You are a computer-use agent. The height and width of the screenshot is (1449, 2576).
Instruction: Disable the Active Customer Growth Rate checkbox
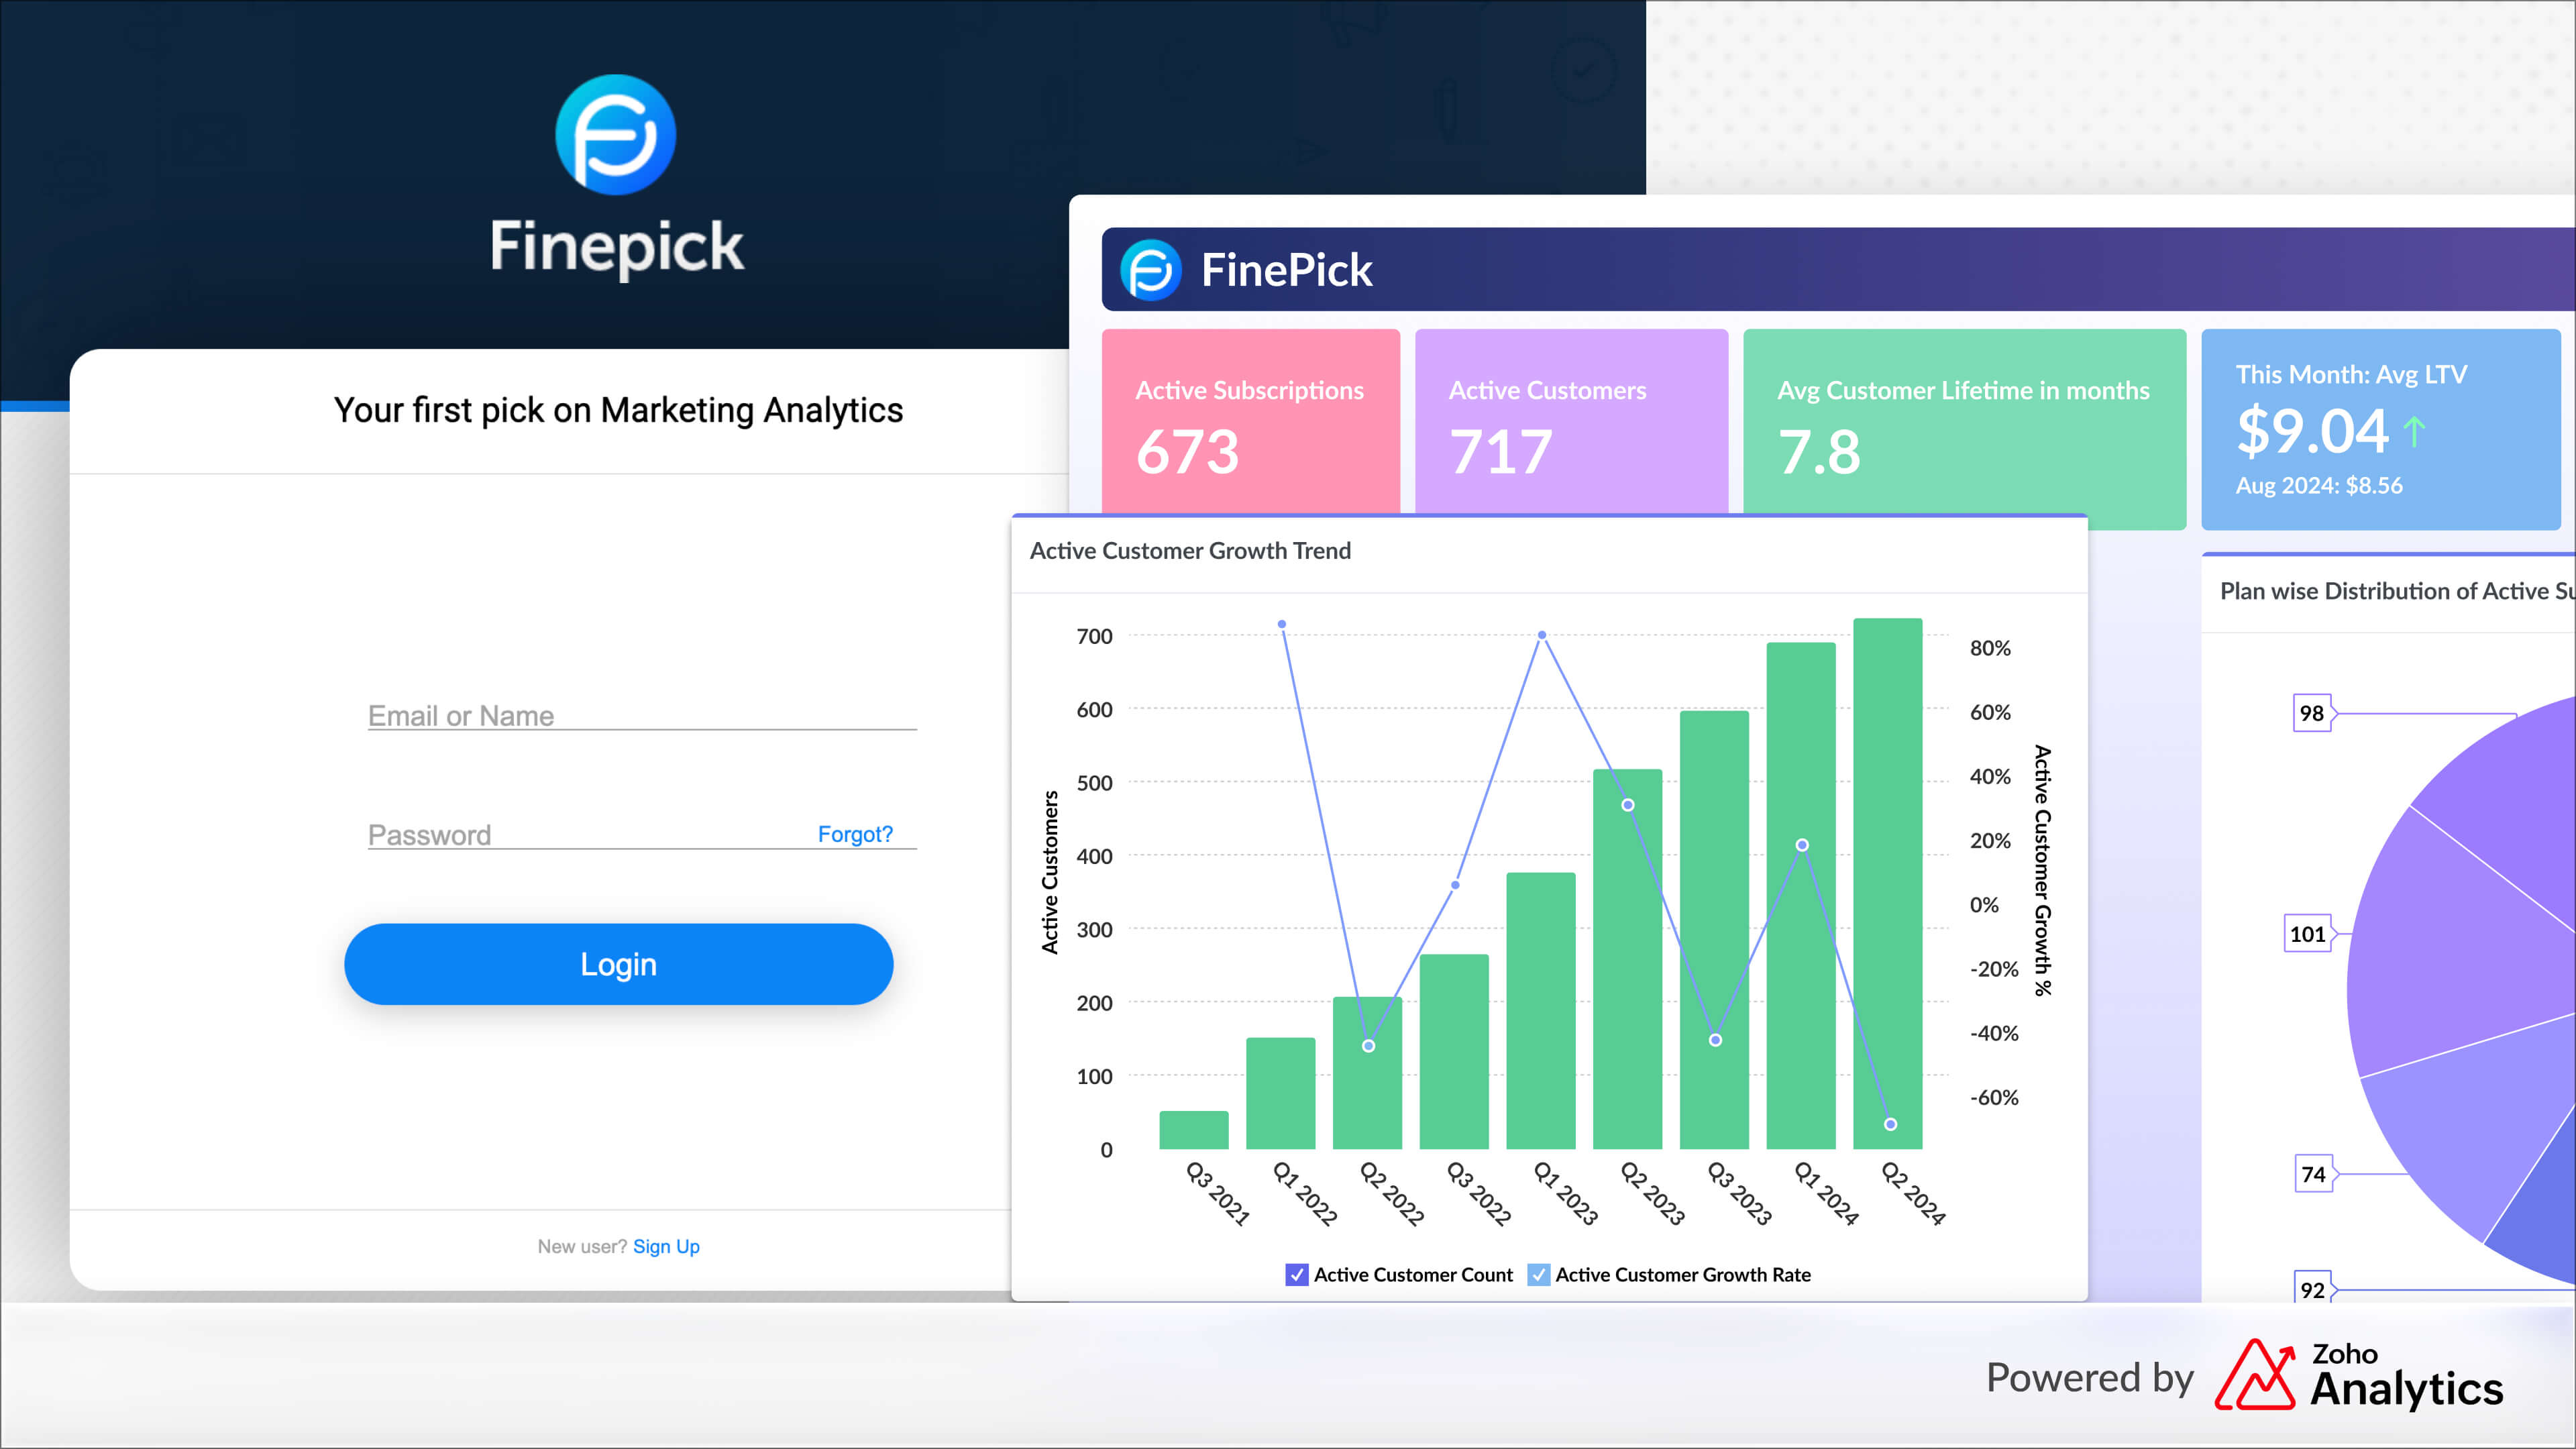coord(1540,1275)
